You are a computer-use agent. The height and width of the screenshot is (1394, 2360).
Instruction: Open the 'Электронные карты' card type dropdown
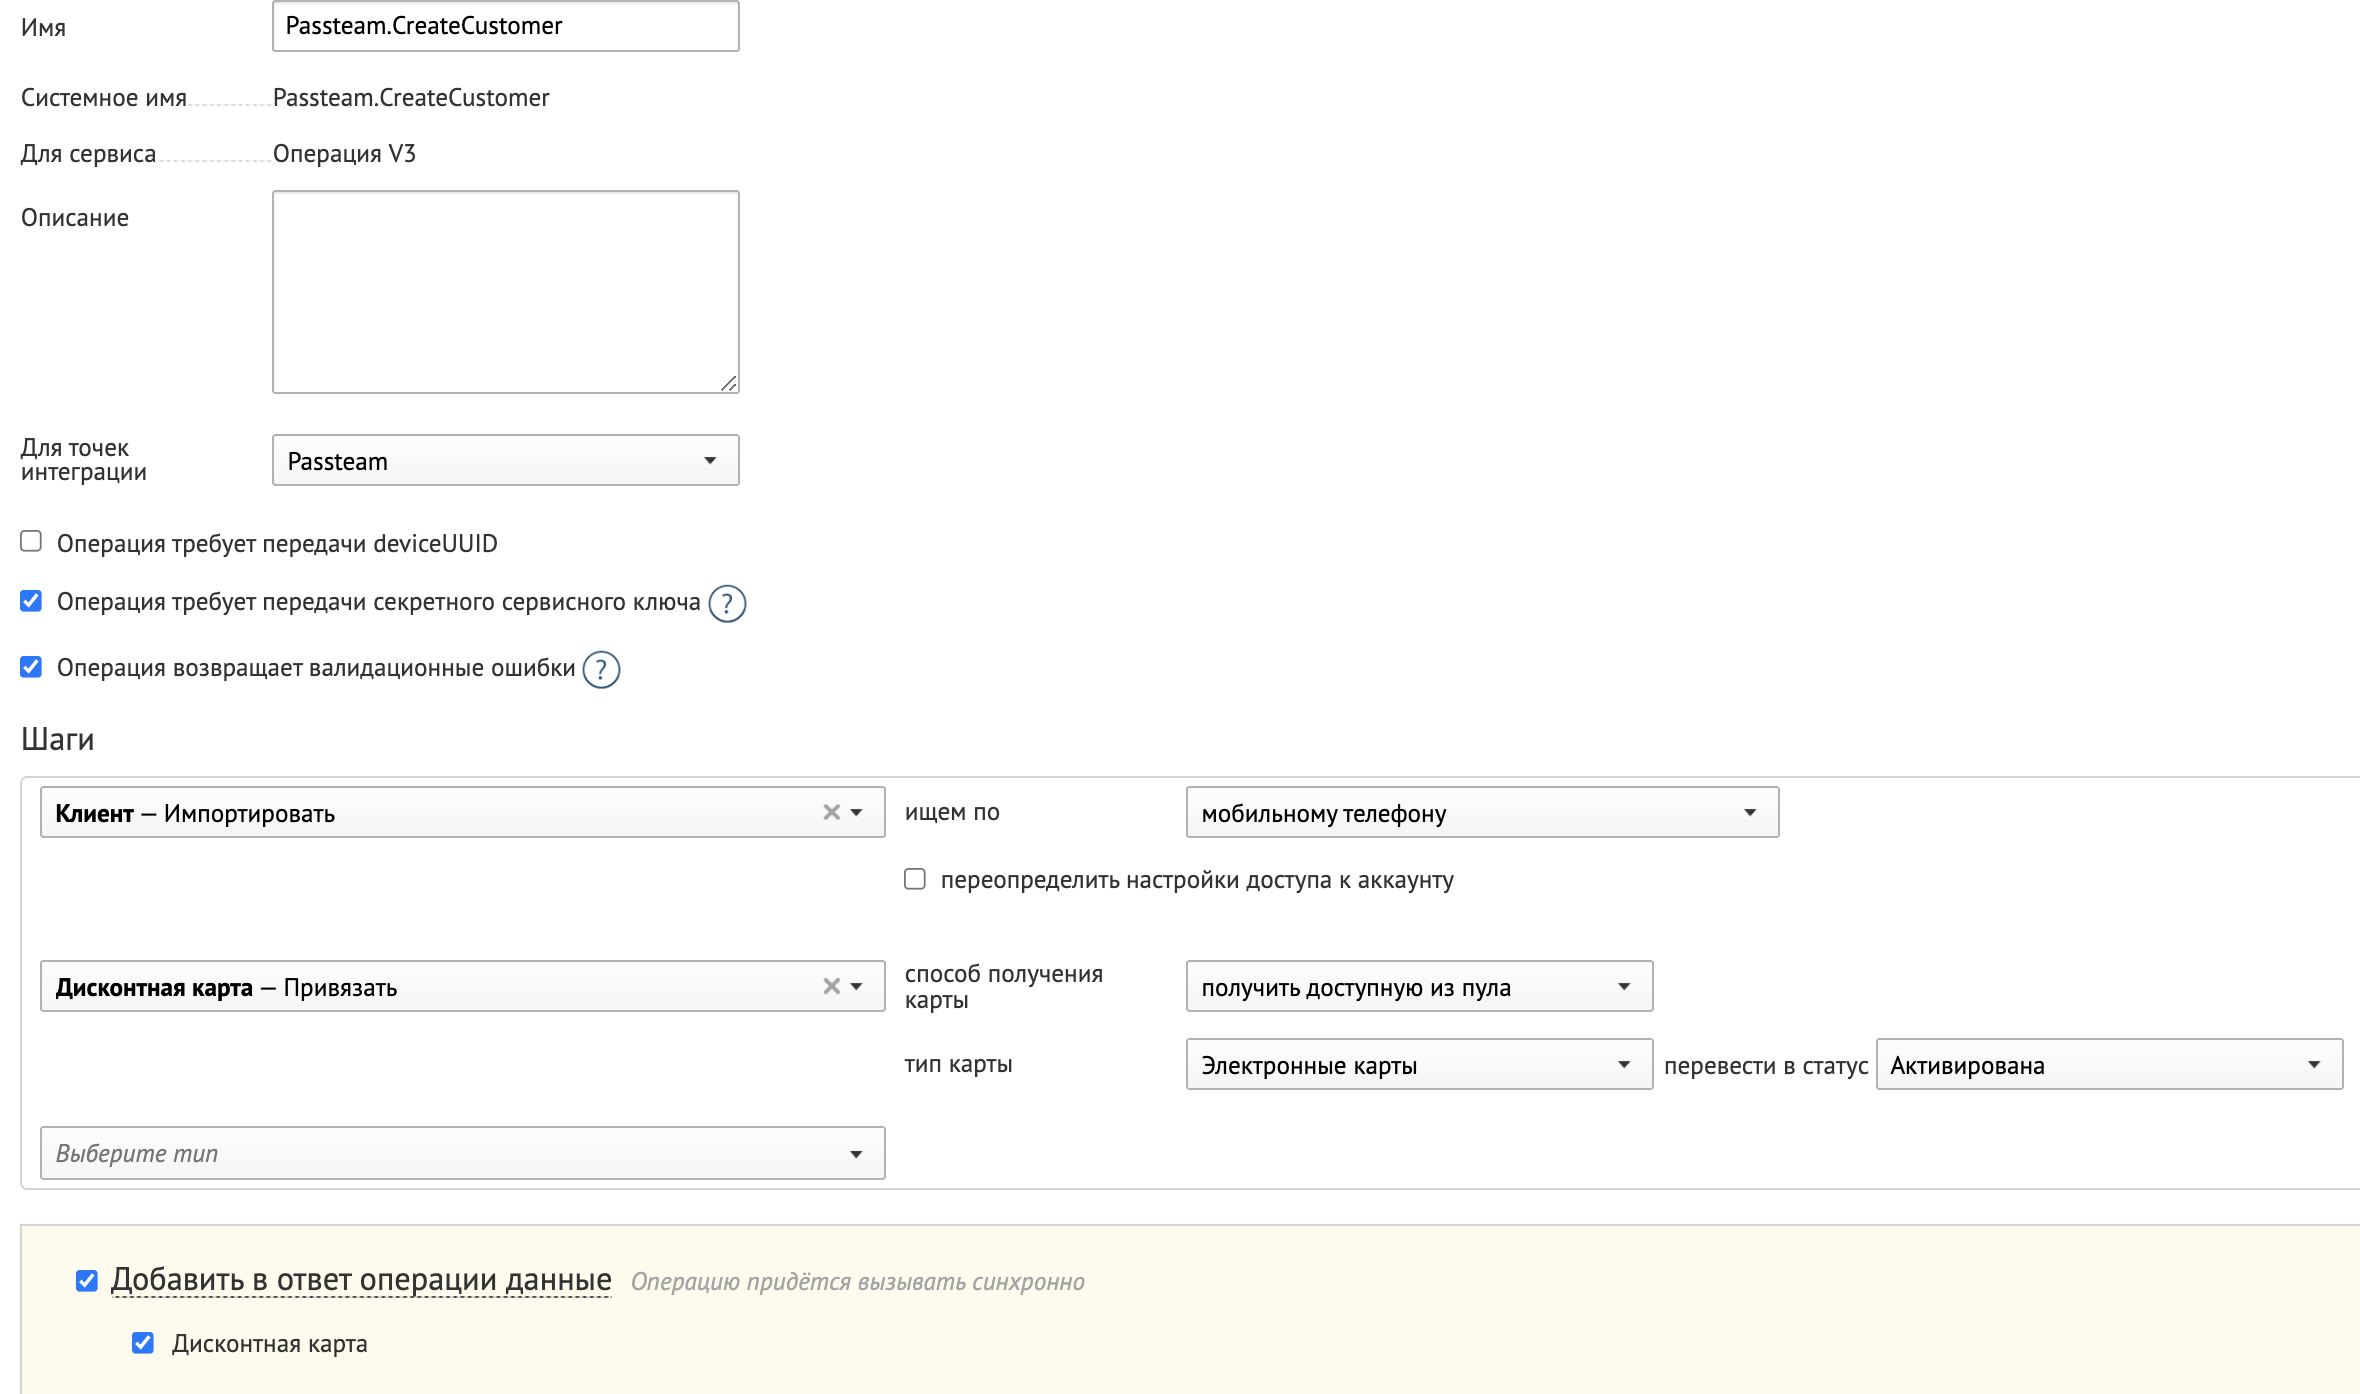pos(1419,1064)
